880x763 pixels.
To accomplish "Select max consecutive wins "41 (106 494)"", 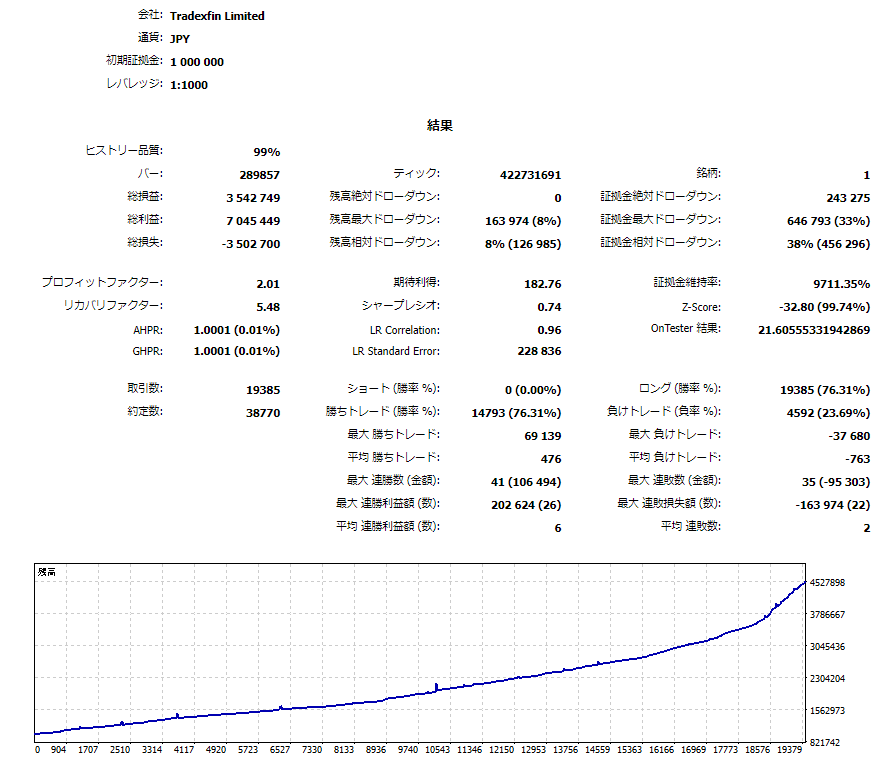I will click(526, 482).
